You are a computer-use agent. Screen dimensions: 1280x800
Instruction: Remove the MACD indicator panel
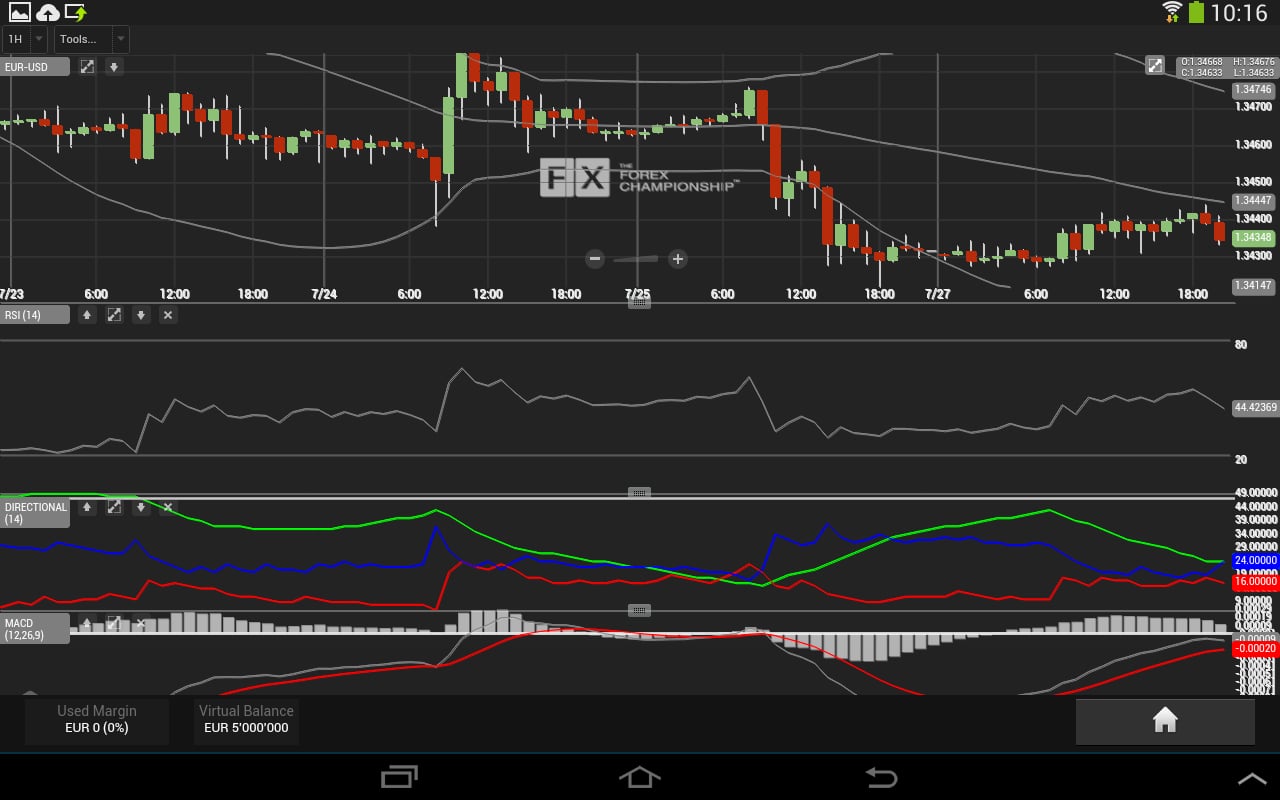coord(141,623)
